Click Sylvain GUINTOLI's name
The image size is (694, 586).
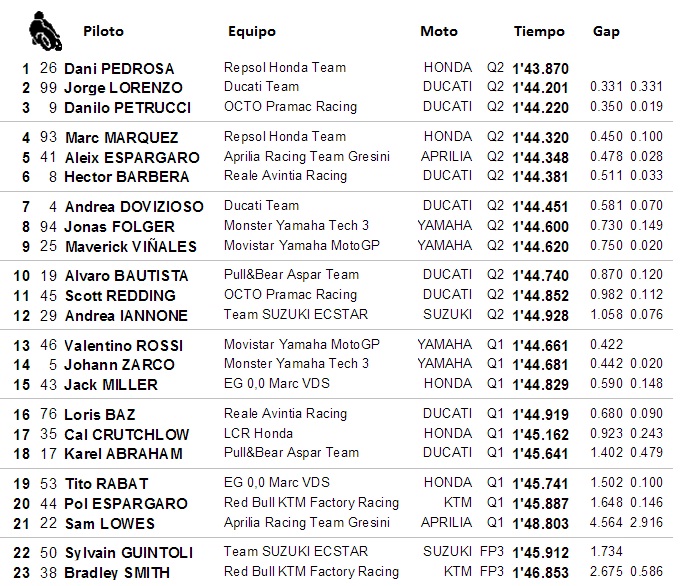129,553
